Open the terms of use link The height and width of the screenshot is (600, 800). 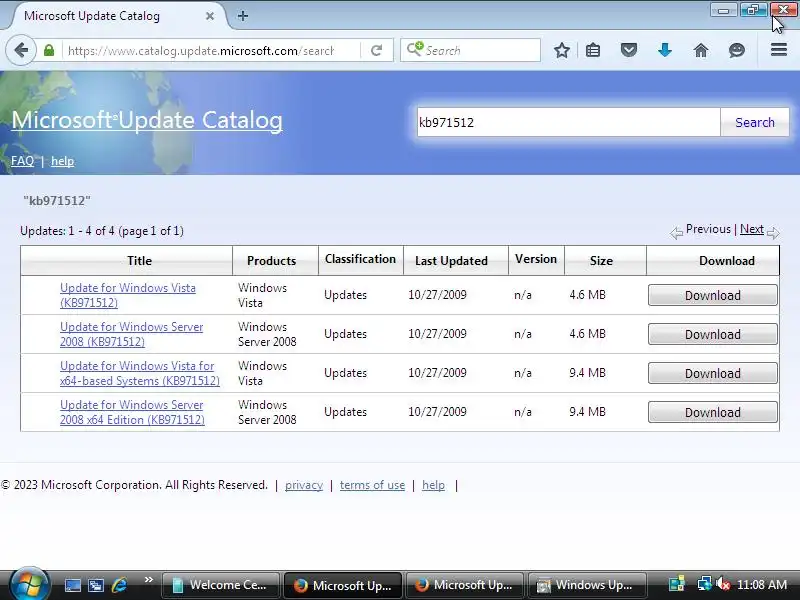(x=372, y=485)
